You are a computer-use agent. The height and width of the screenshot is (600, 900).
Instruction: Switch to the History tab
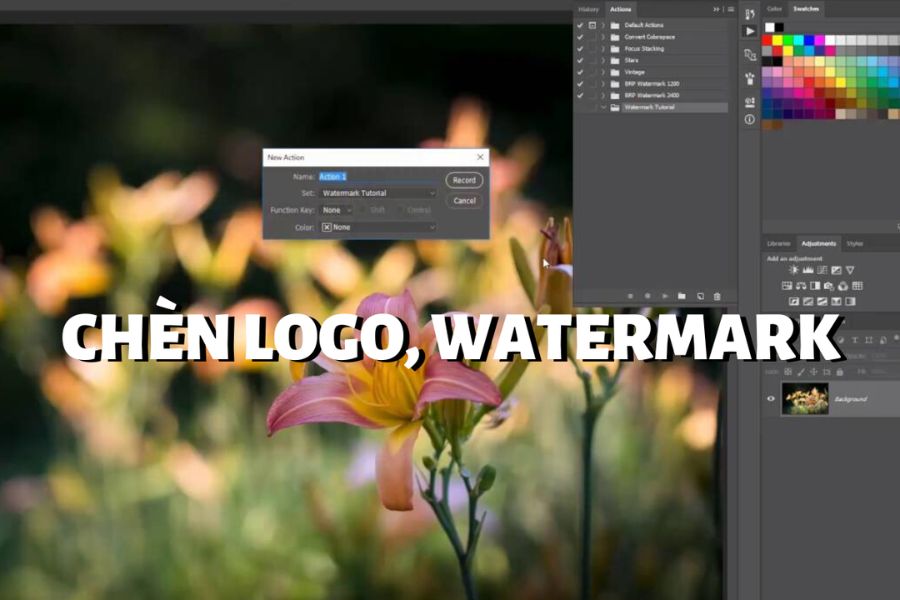(x=588, y=9)
